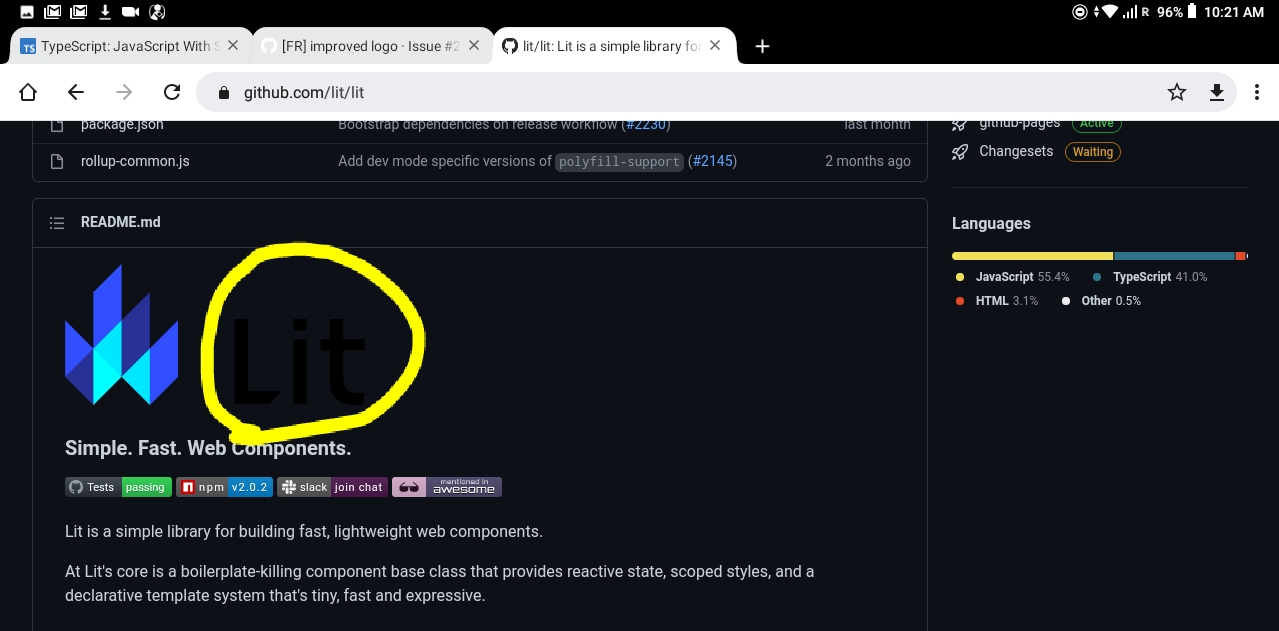
Task: Click the Waiting status label
Action: tap(1093, 152)
